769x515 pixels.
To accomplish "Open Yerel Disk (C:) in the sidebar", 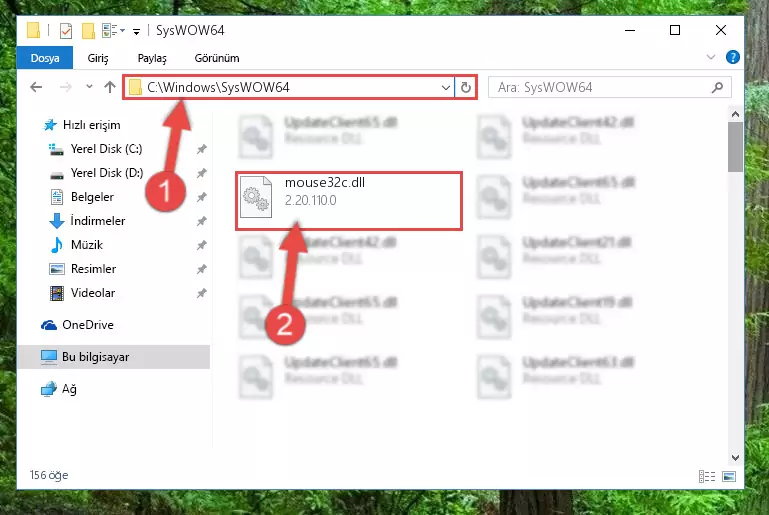I will point(106,149).
